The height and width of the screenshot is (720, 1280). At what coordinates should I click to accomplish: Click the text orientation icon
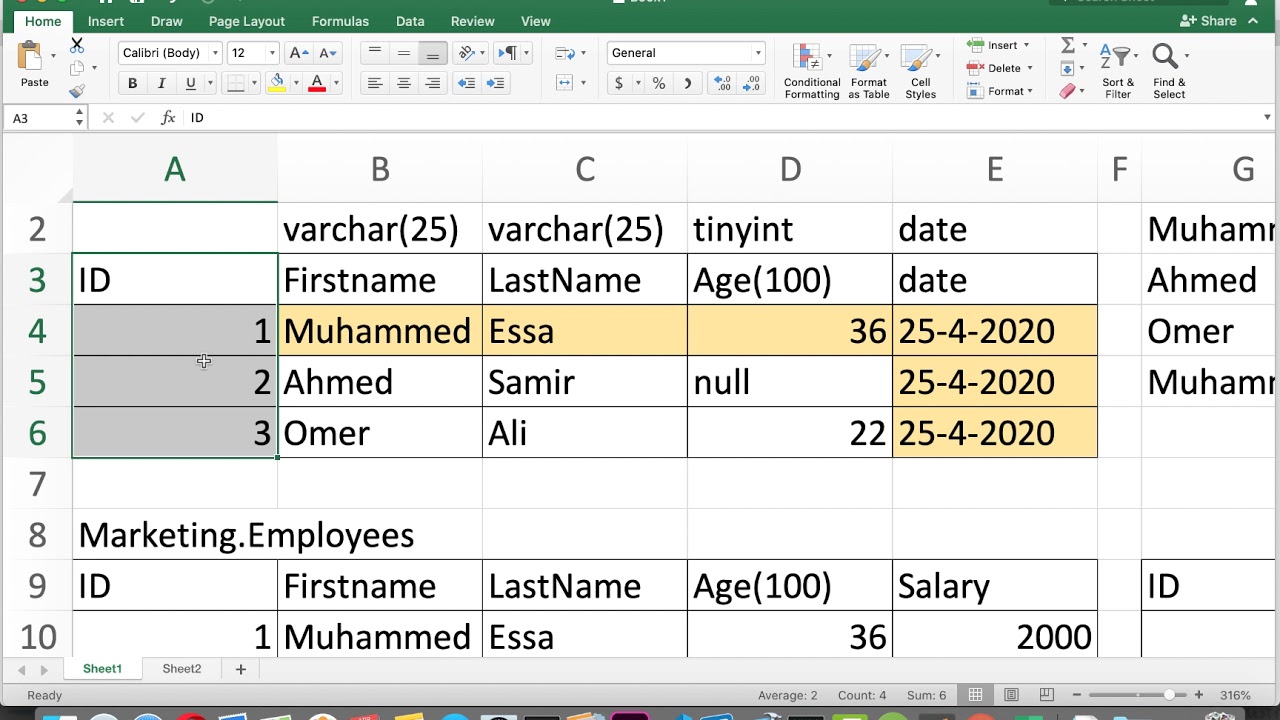point(465,53)
